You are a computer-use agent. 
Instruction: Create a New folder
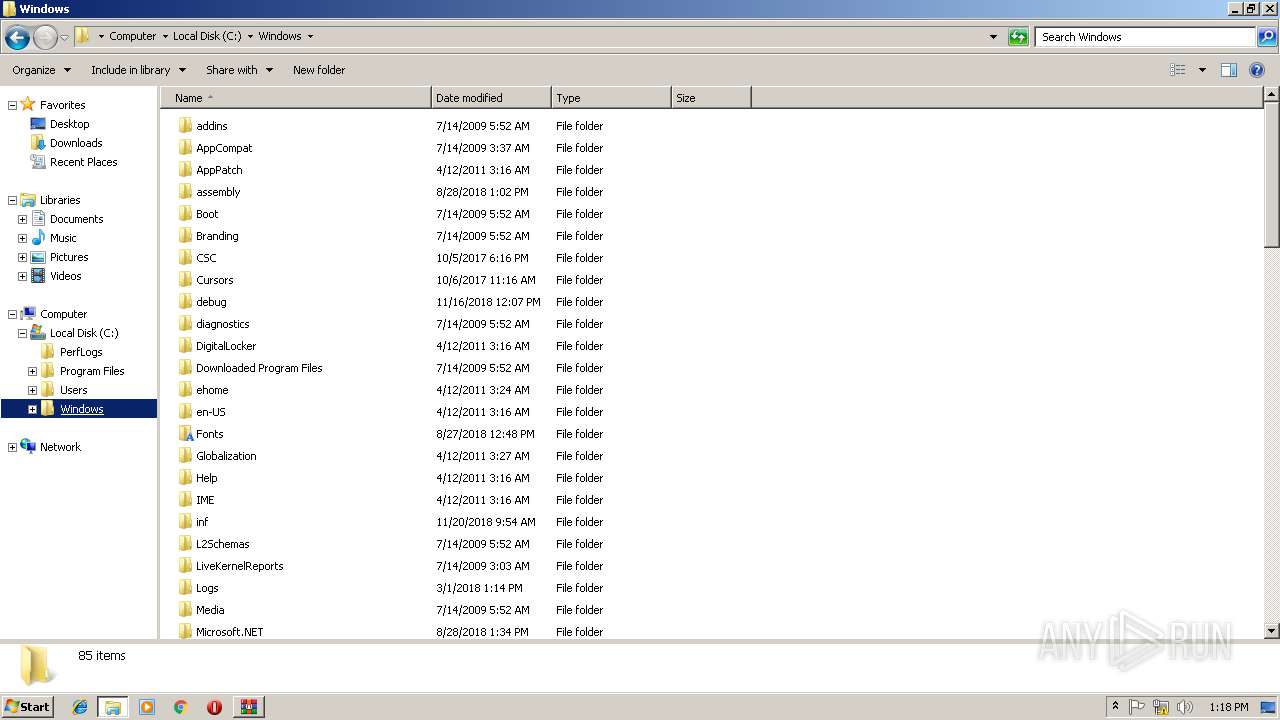(319, 70)
